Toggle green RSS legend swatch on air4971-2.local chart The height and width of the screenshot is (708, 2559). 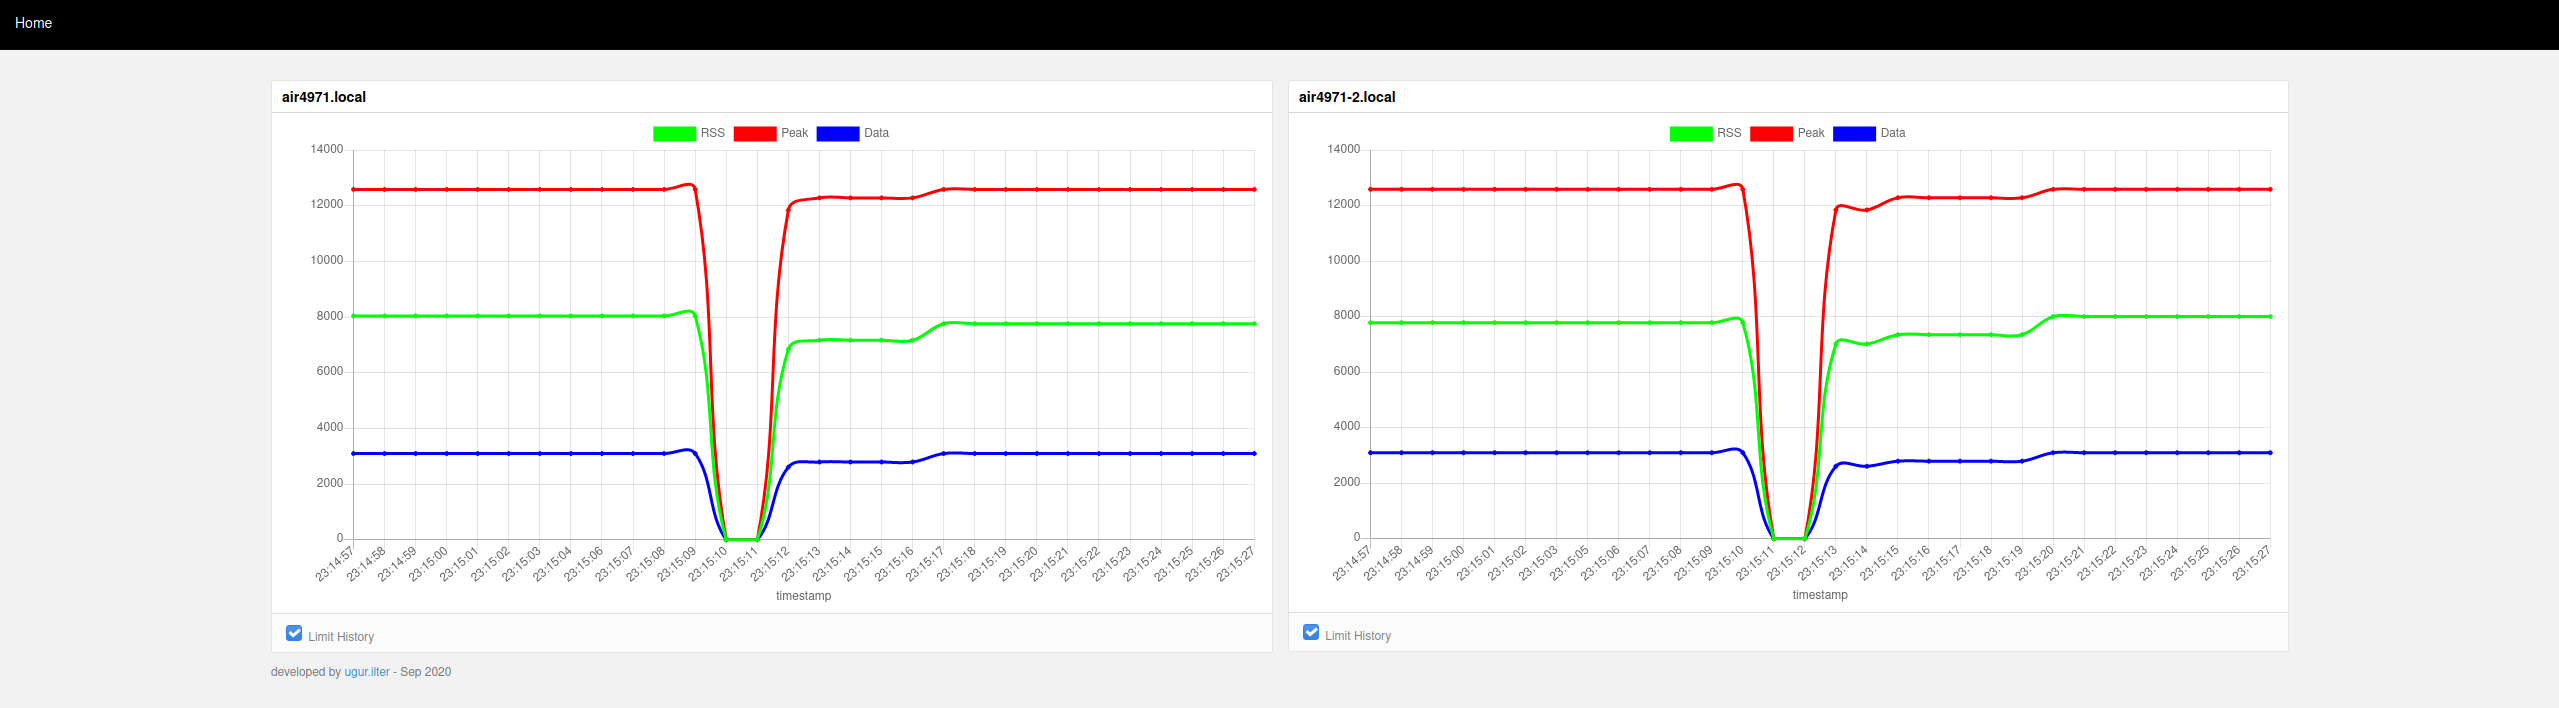1691,134
